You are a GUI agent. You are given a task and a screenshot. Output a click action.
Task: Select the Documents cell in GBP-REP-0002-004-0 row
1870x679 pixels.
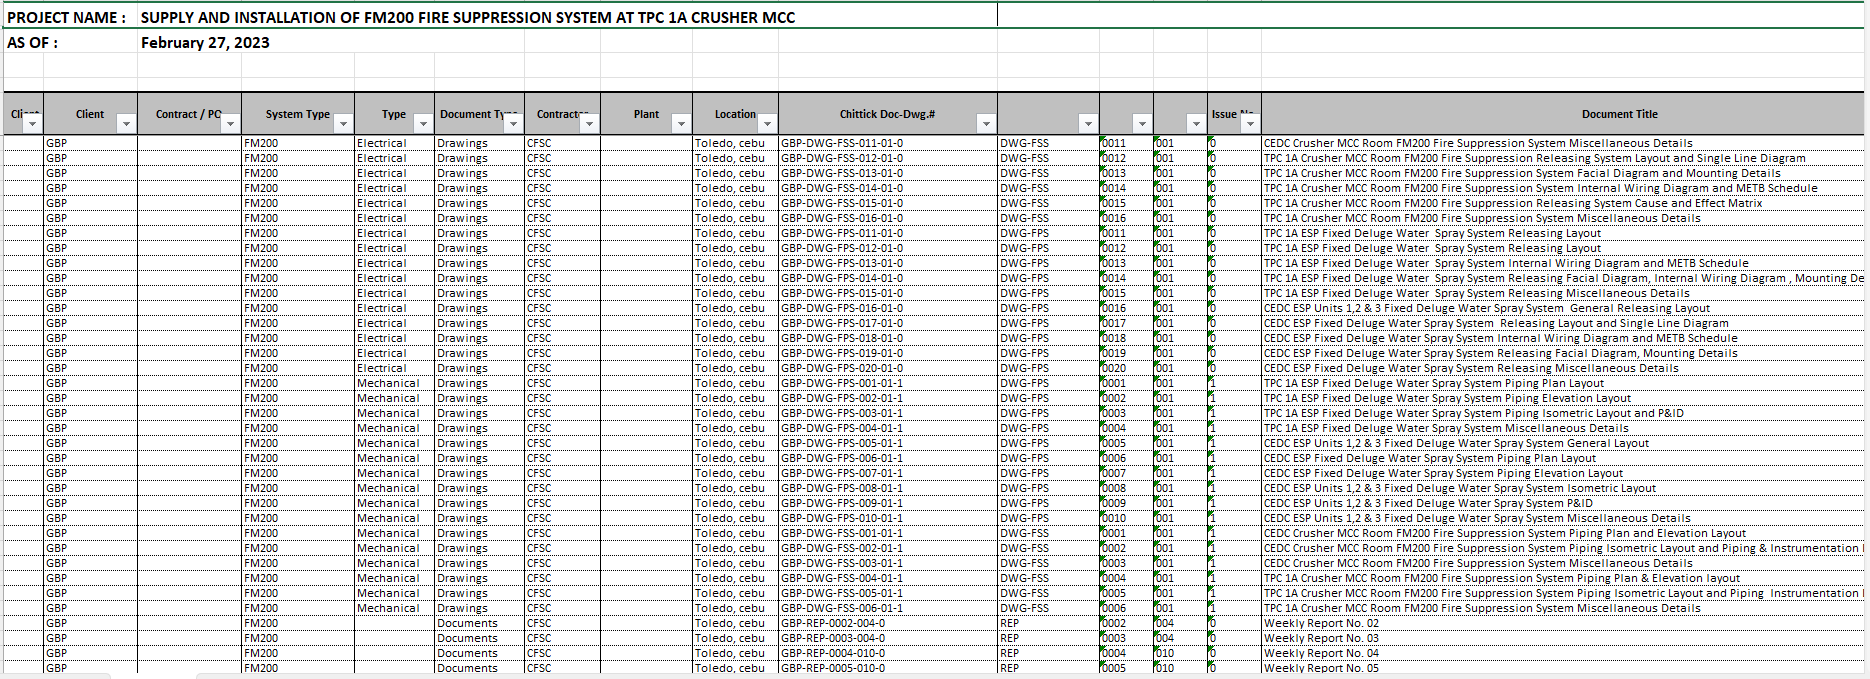pyautogui.click(x=480, y=623)
